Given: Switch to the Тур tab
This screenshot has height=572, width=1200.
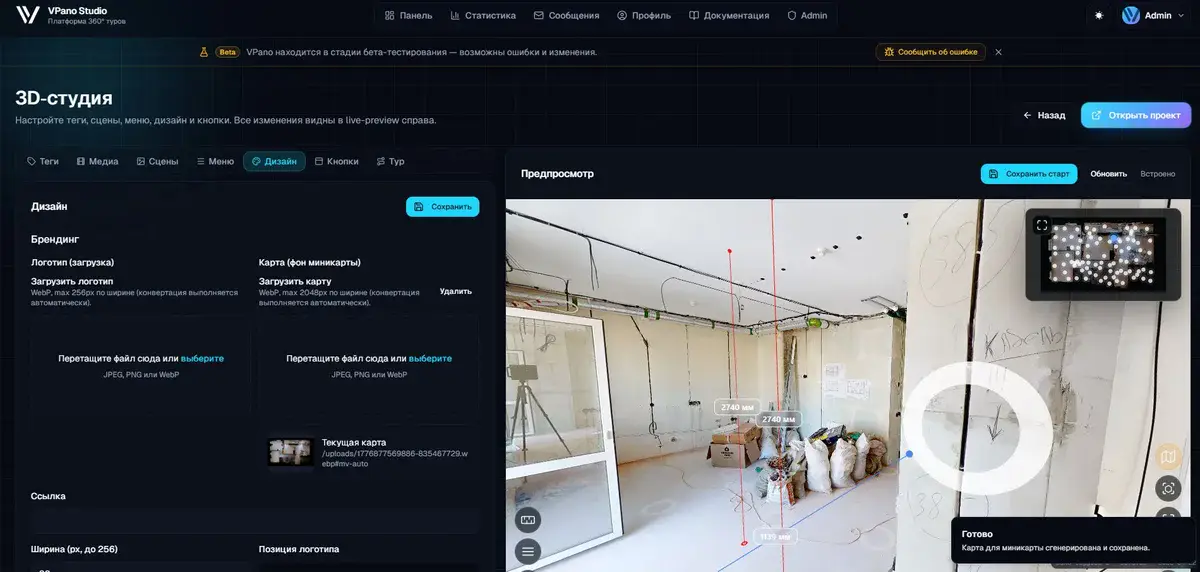Looking at the screenshot, I should click(390, 161).
